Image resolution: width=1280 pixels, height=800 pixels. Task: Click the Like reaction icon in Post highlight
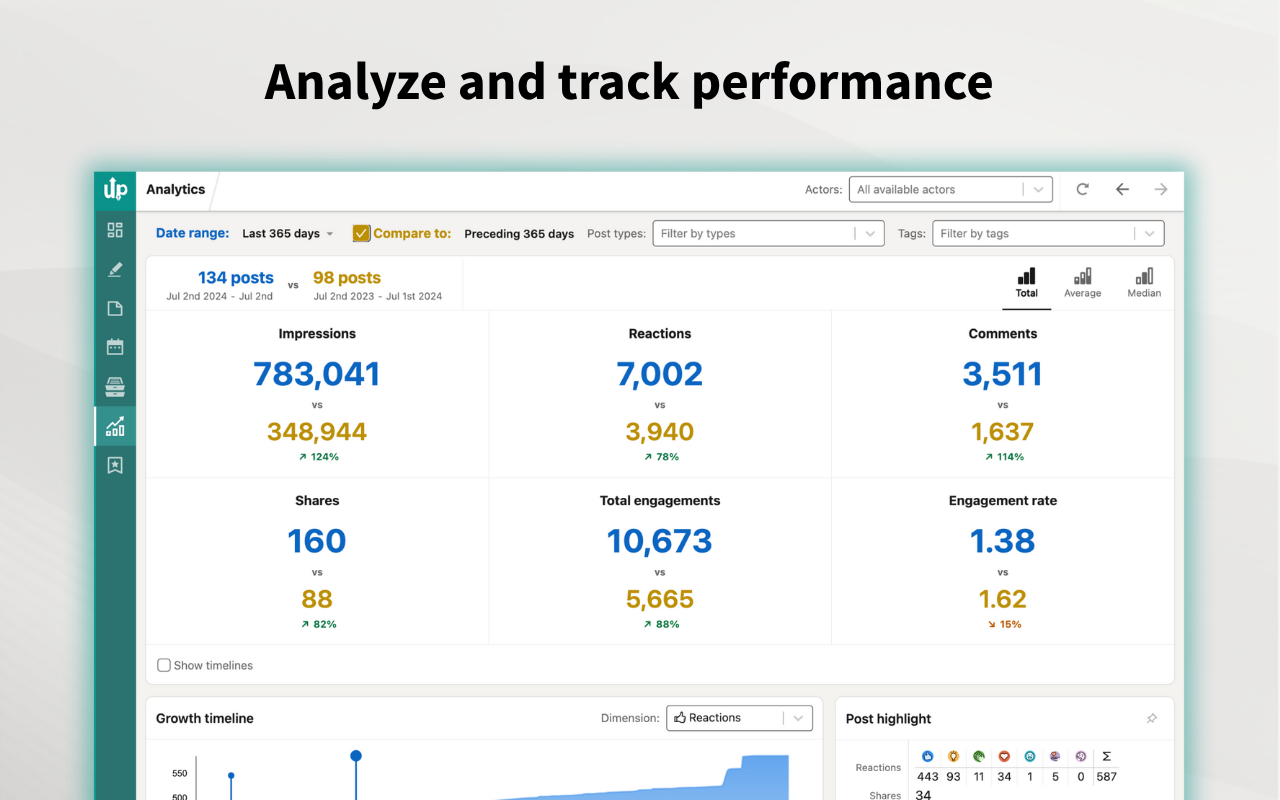coord(927,757)
